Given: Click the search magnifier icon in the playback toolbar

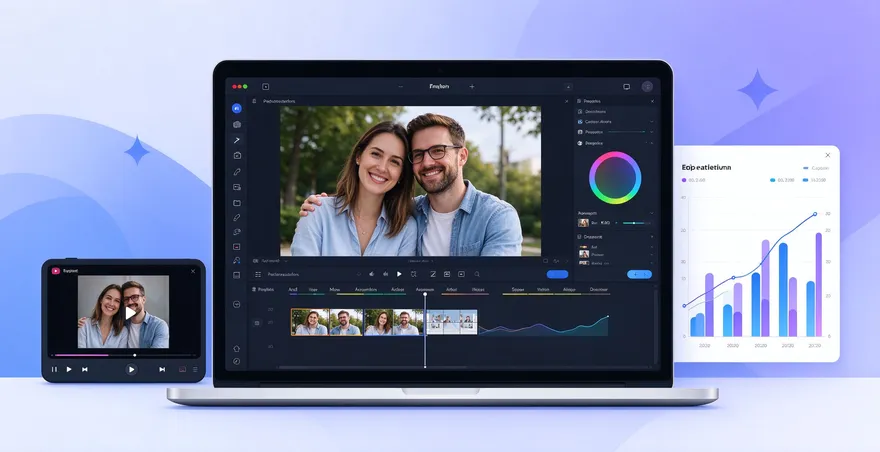Looking at the screenshot, I should tap(477, 274).
